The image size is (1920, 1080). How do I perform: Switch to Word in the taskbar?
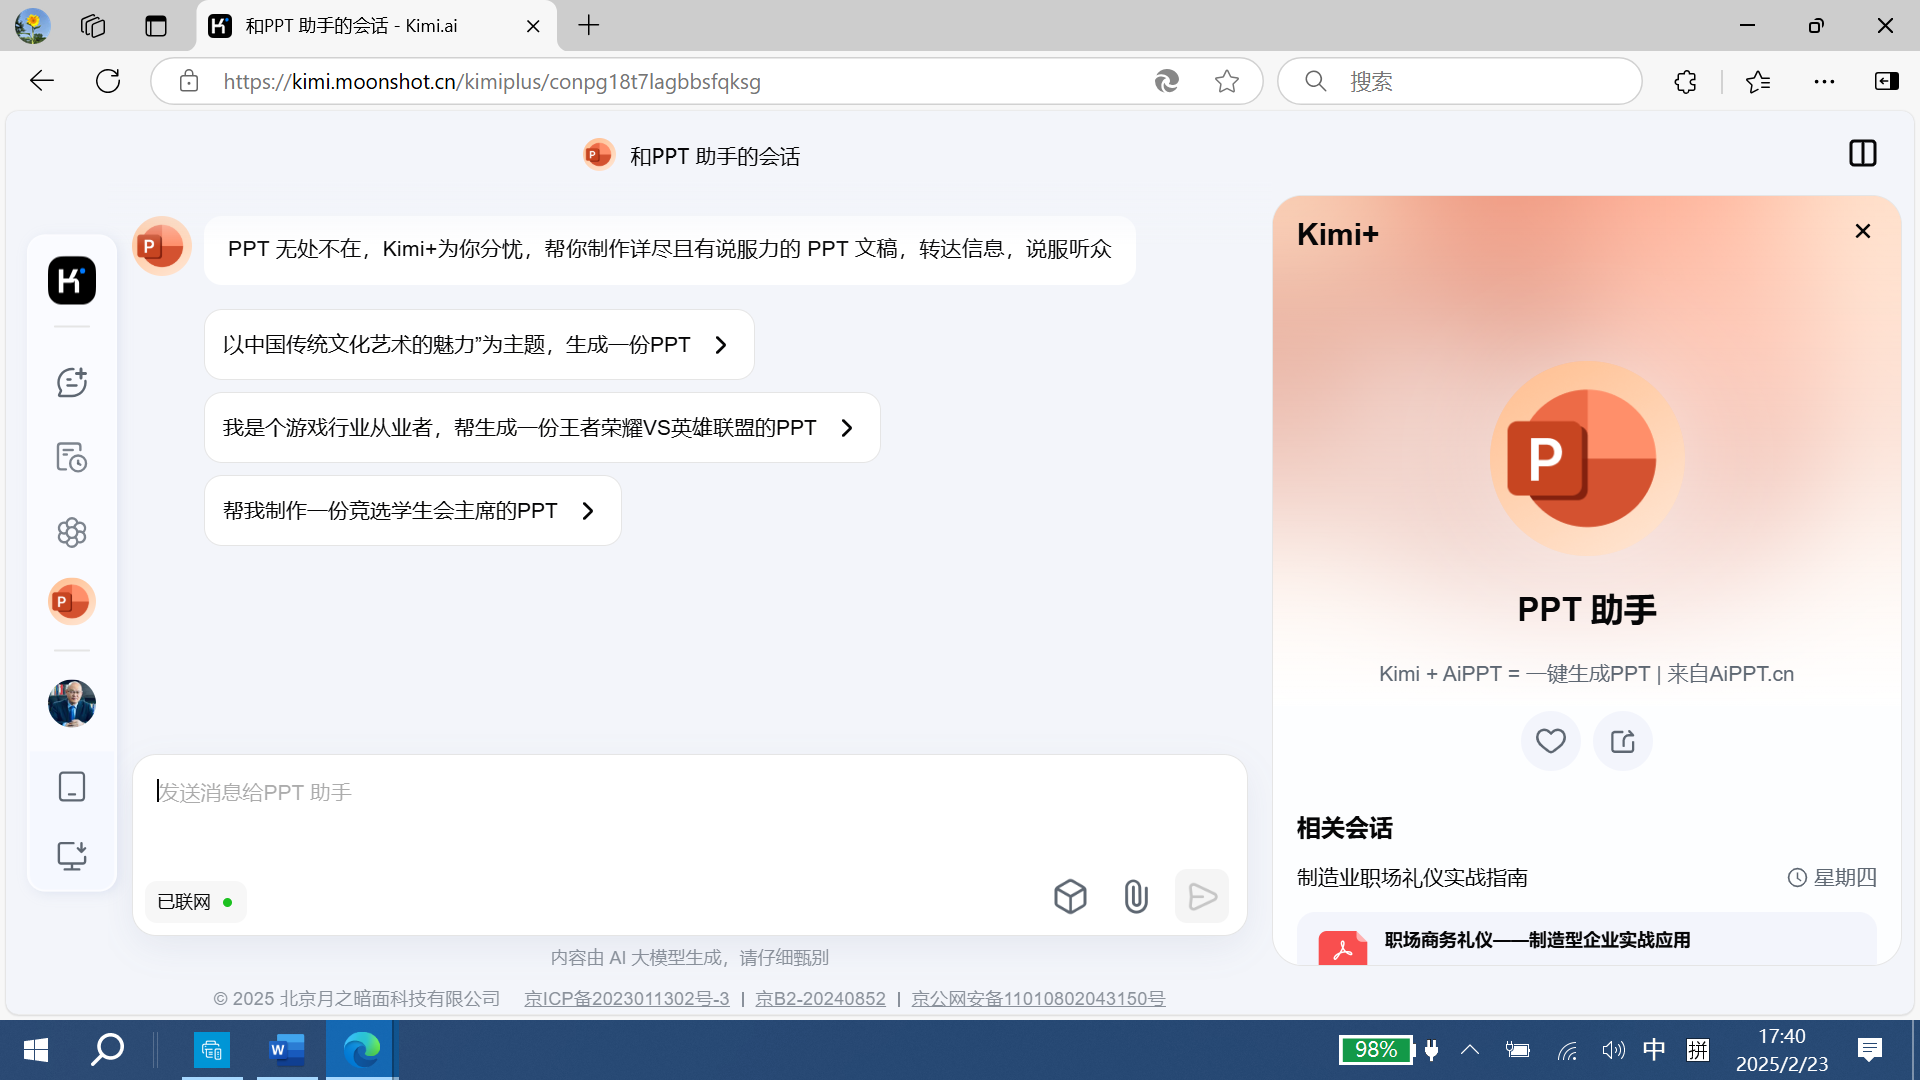(x=286, y=1050)
